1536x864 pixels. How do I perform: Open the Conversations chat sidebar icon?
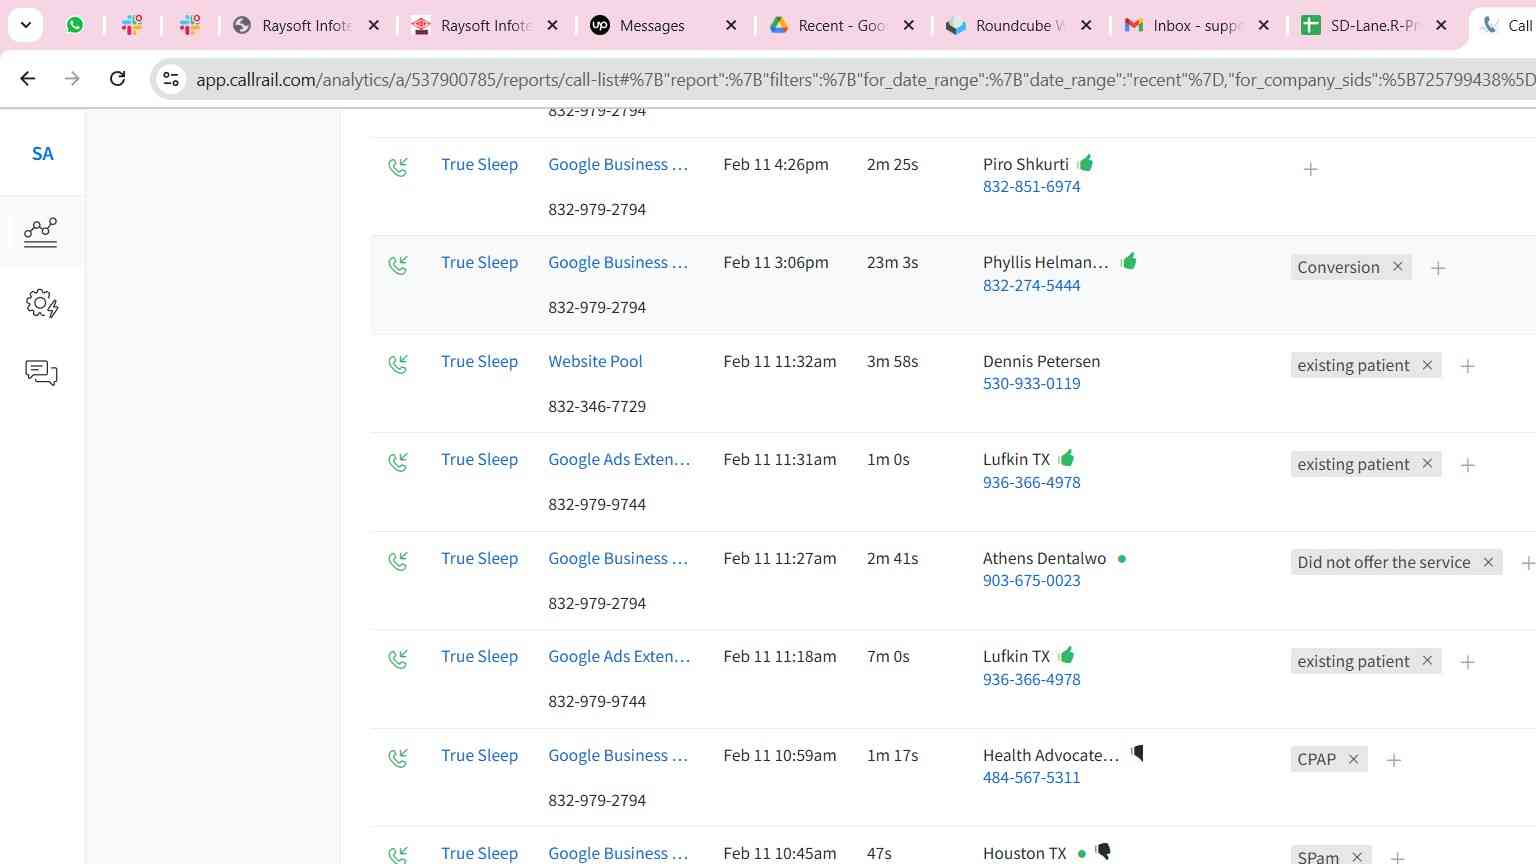(41, 373)
